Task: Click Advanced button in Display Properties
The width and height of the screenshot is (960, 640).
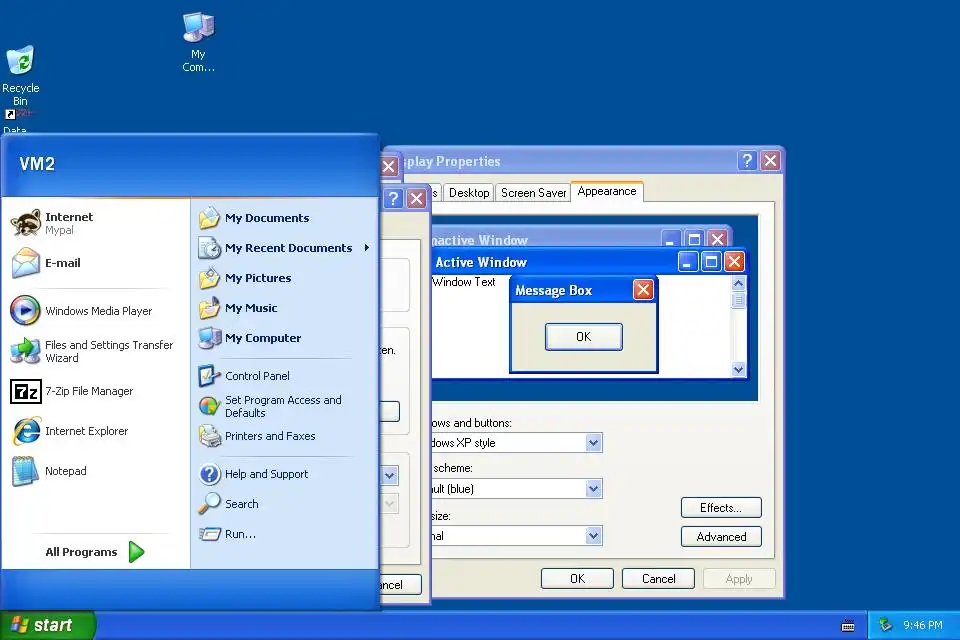Action: 721,536
